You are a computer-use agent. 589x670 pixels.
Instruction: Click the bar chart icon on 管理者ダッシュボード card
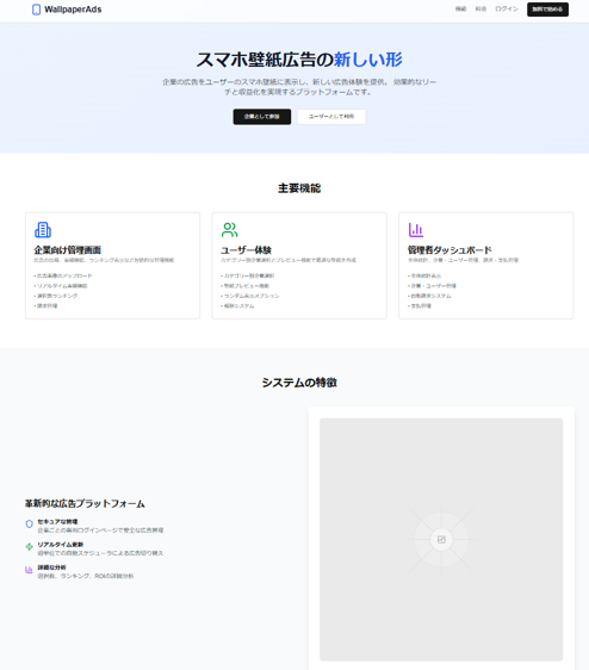[416, 229]
